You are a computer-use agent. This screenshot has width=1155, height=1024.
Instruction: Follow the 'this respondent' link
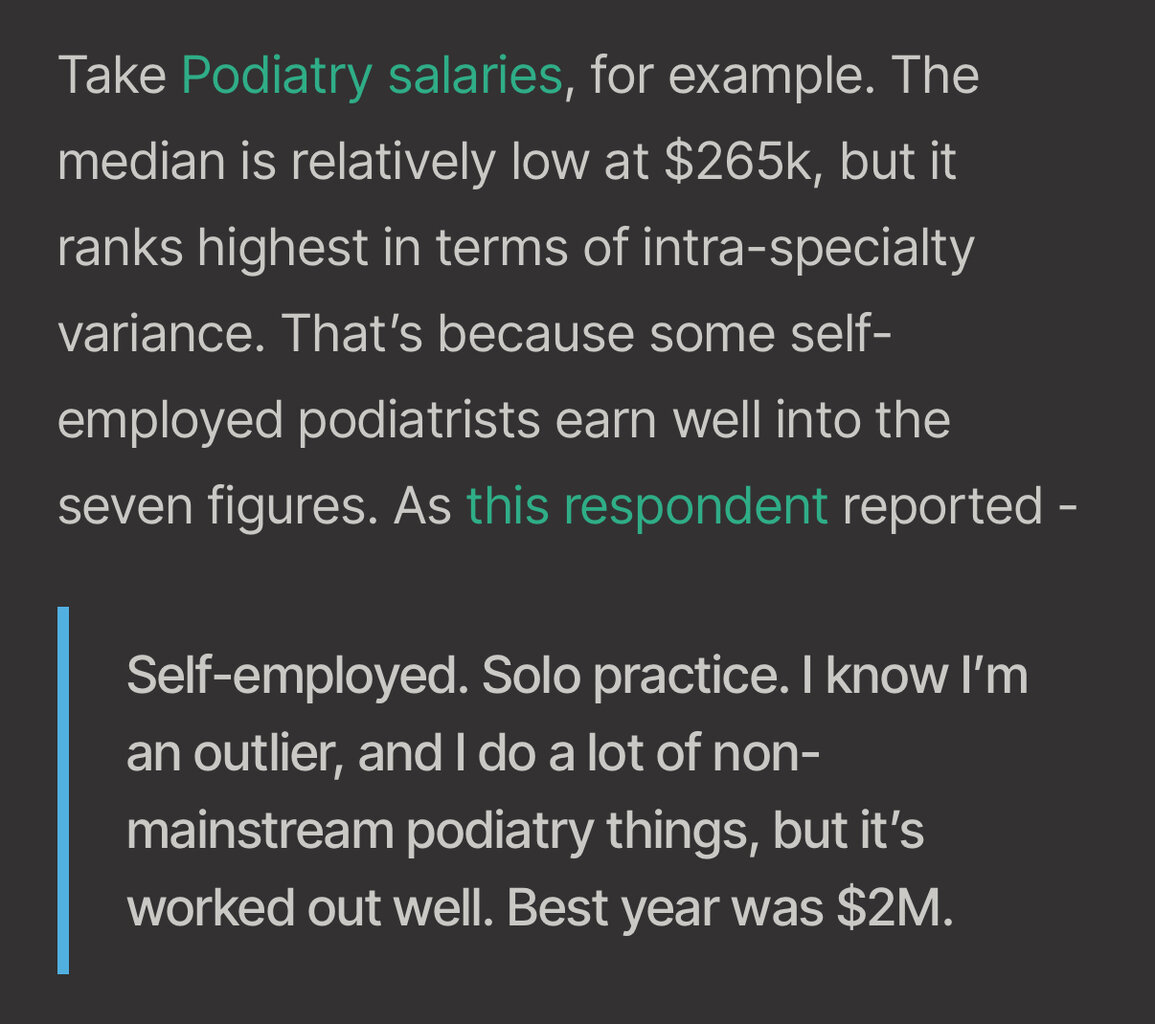(647, 507)
